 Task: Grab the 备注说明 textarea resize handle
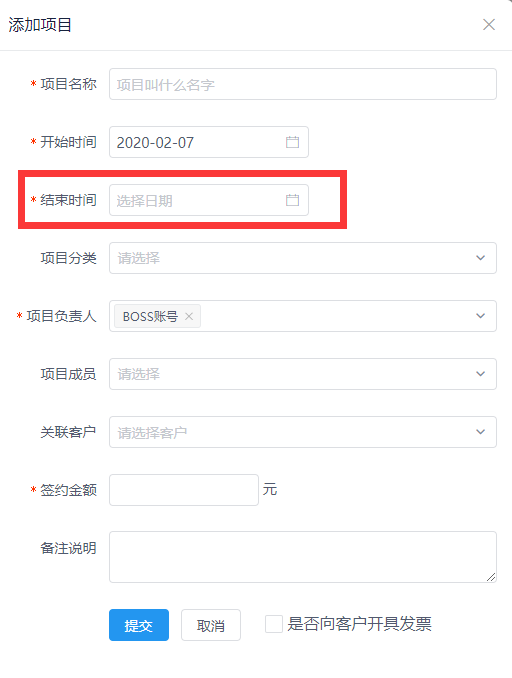[x=491, y=577]
